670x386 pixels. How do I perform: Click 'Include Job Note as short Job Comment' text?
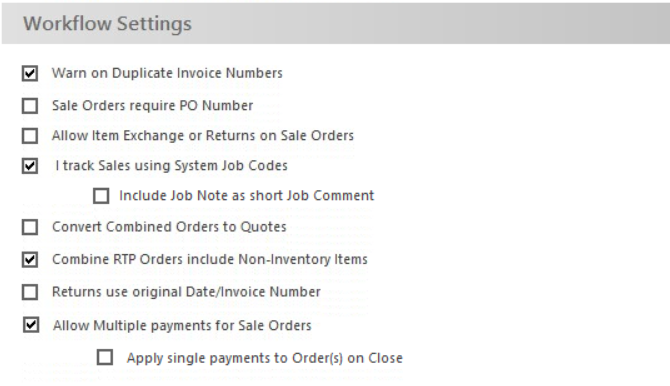click(x=247, y=196)
